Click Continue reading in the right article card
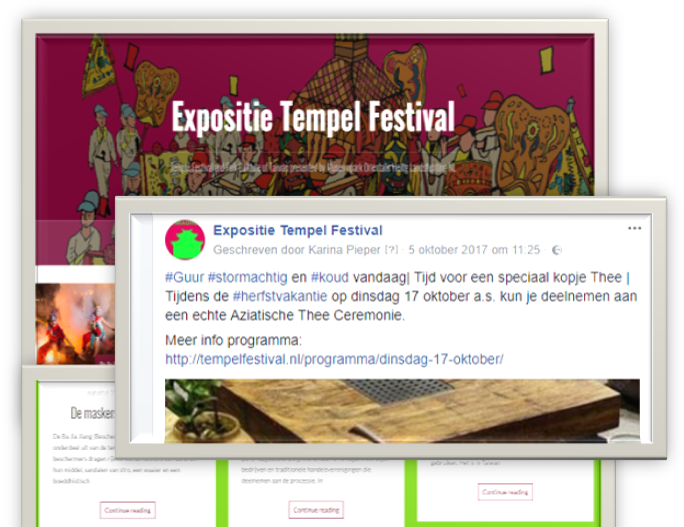Image resolution: width=684 pixels, height=527 pixels. click(x=505, y=492)
